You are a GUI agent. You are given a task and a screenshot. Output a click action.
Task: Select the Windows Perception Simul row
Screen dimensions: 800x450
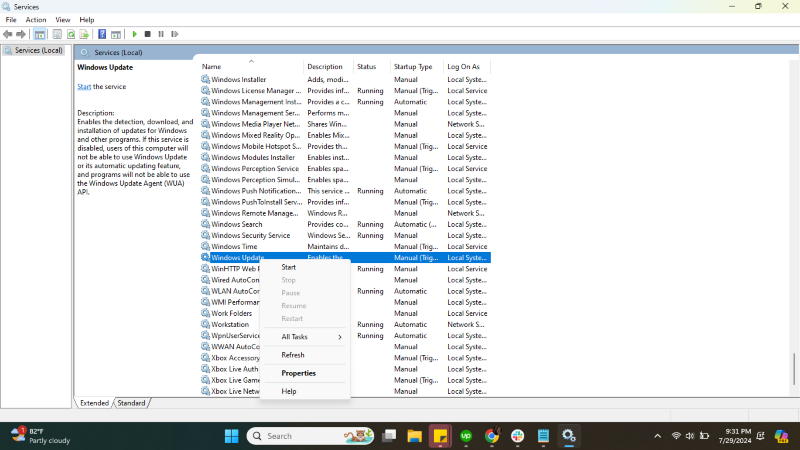pos(345,180)
